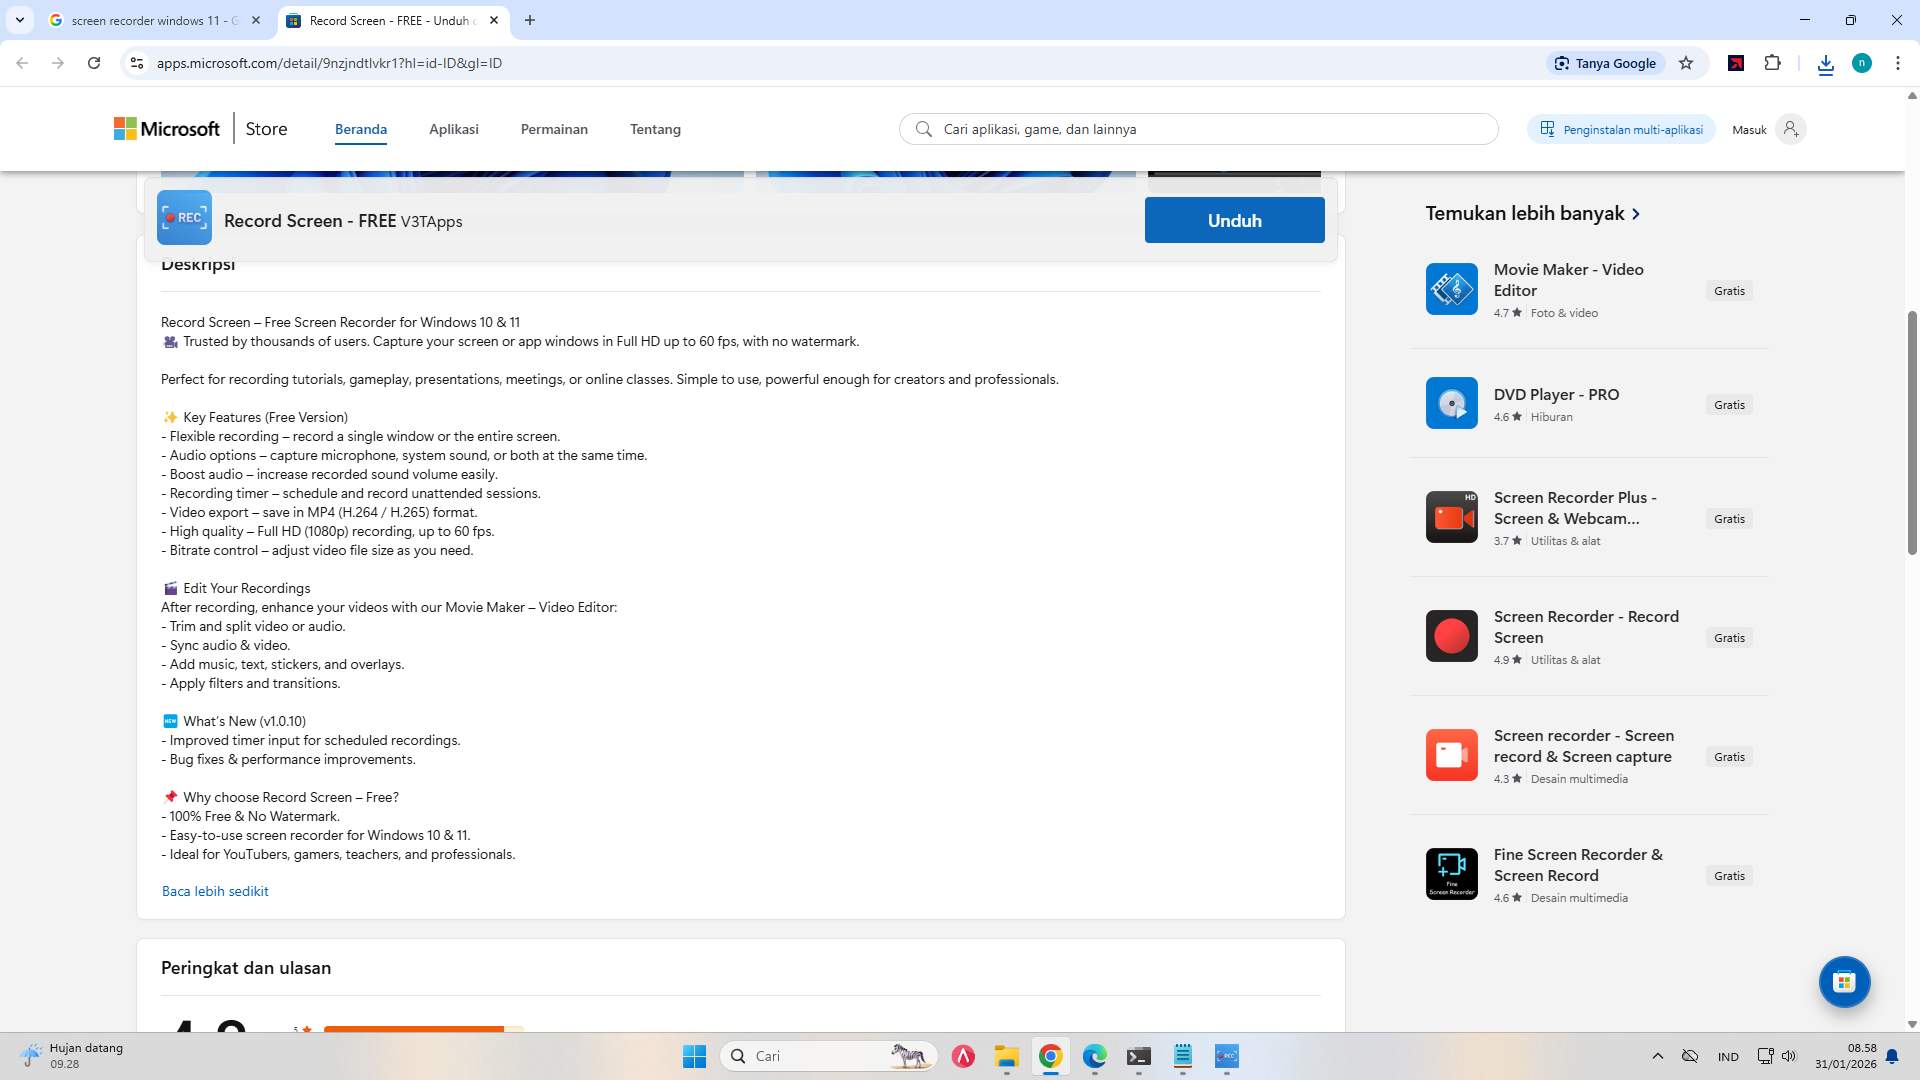Expand Temukan lebih banyak with the chevron
The width and height of the screenshot is (1920, 1080).
(1637, 213)
